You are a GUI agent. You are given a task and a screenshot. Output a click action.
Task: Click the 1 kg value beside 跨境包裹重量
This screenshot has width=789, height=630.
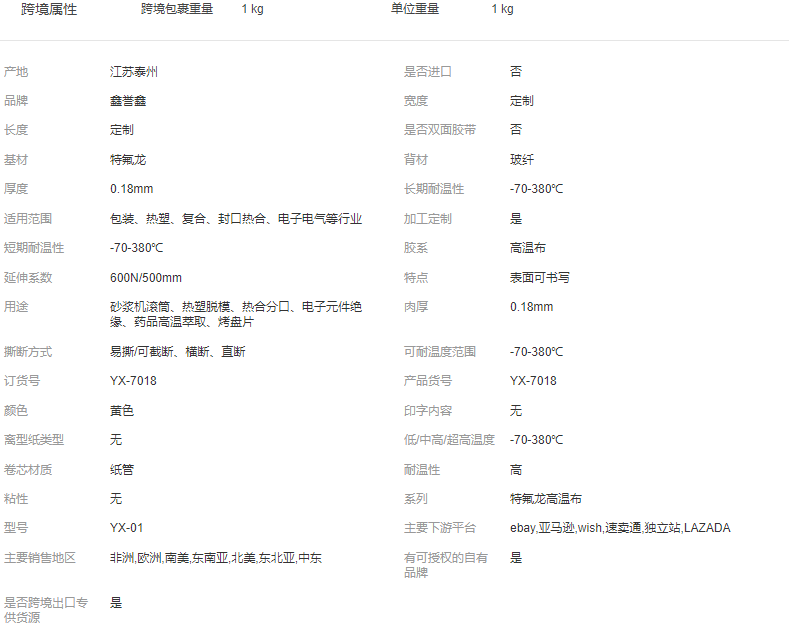pyautogui.click(x=252, y=9)
